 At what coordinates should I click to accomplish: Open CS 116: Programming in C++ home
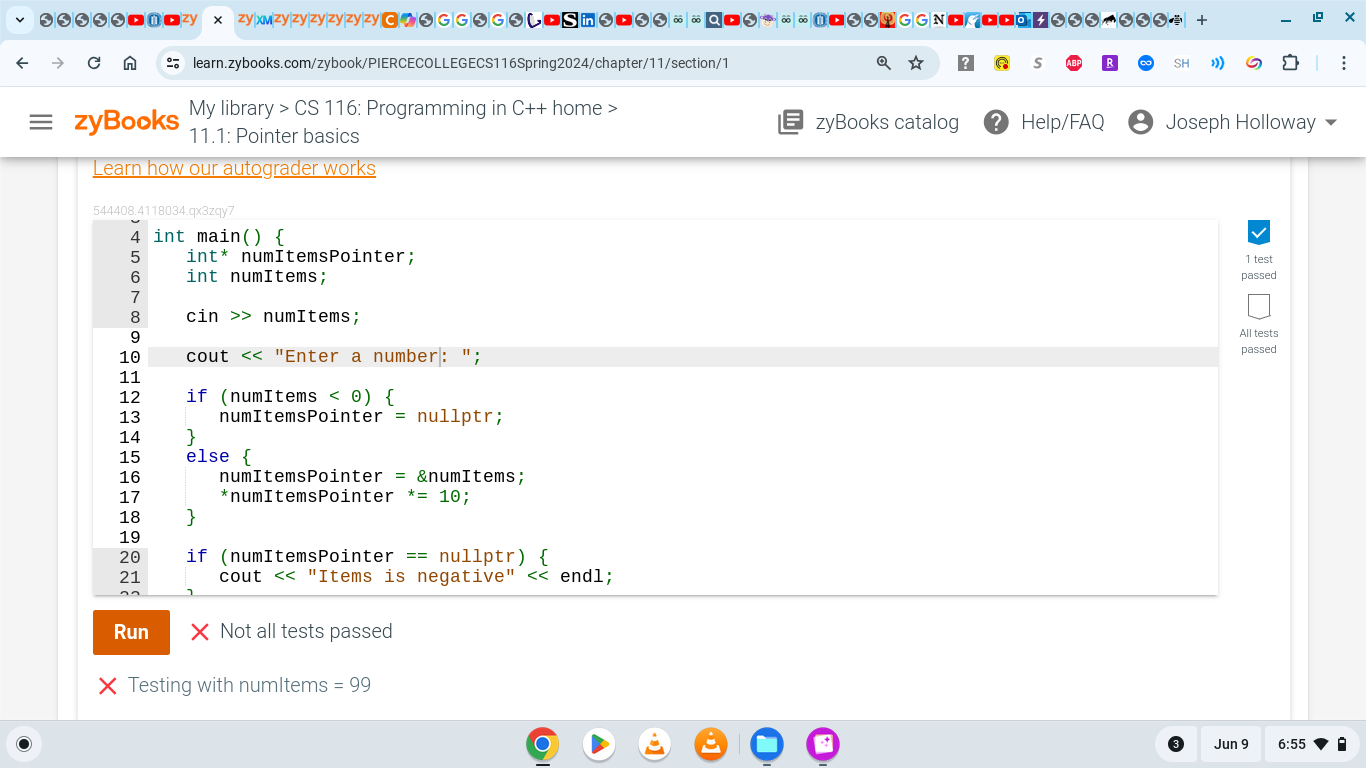coord(448,108)
